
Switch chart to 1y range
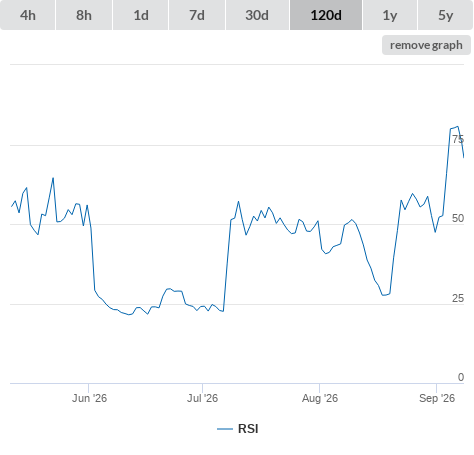point(390,15)
